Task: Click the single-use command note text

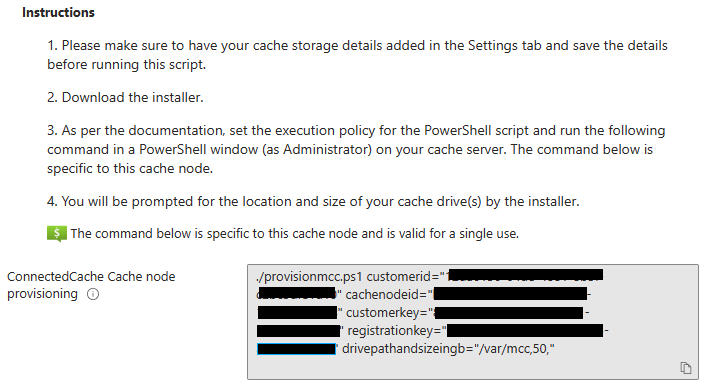Action: click(x=295, y=234)
